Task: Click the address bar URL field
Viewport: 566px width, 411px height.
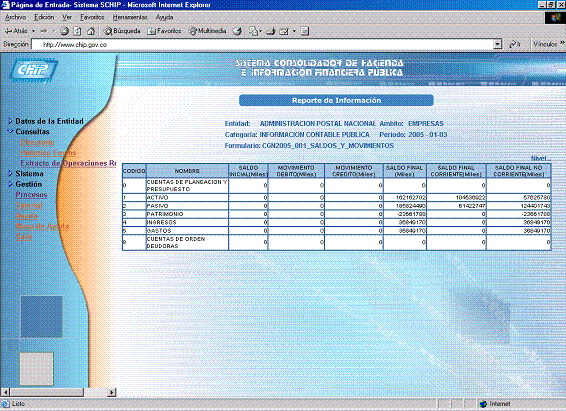Action: 263,44
